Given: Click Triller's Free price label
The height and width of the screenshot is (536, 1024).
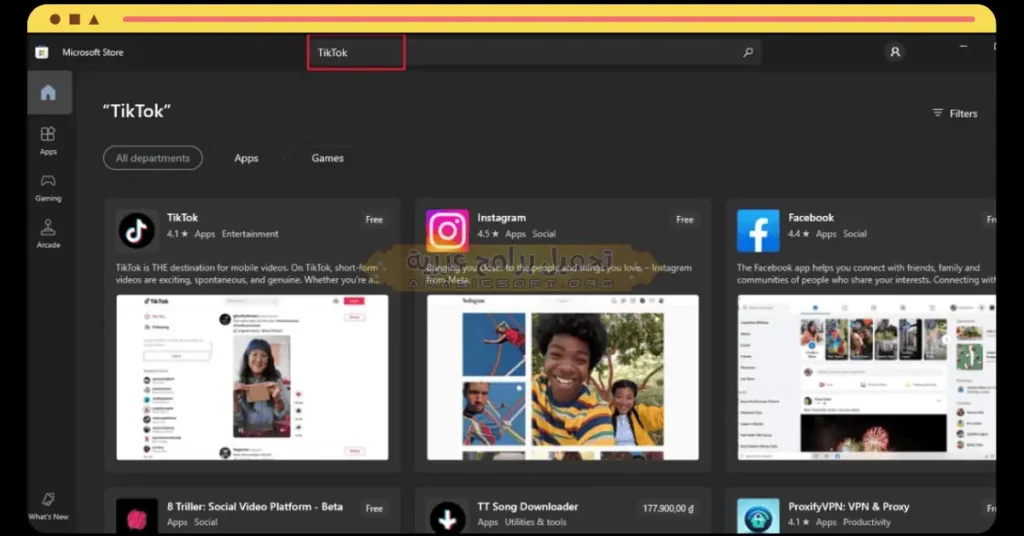Looking at the screenshot, I should [x=374, y=508].
